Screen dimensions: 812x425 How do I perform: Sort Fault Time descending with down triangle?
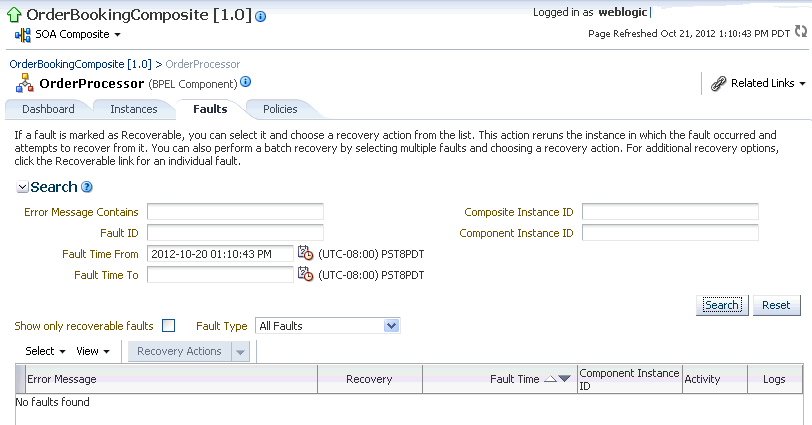click(564, 379)
